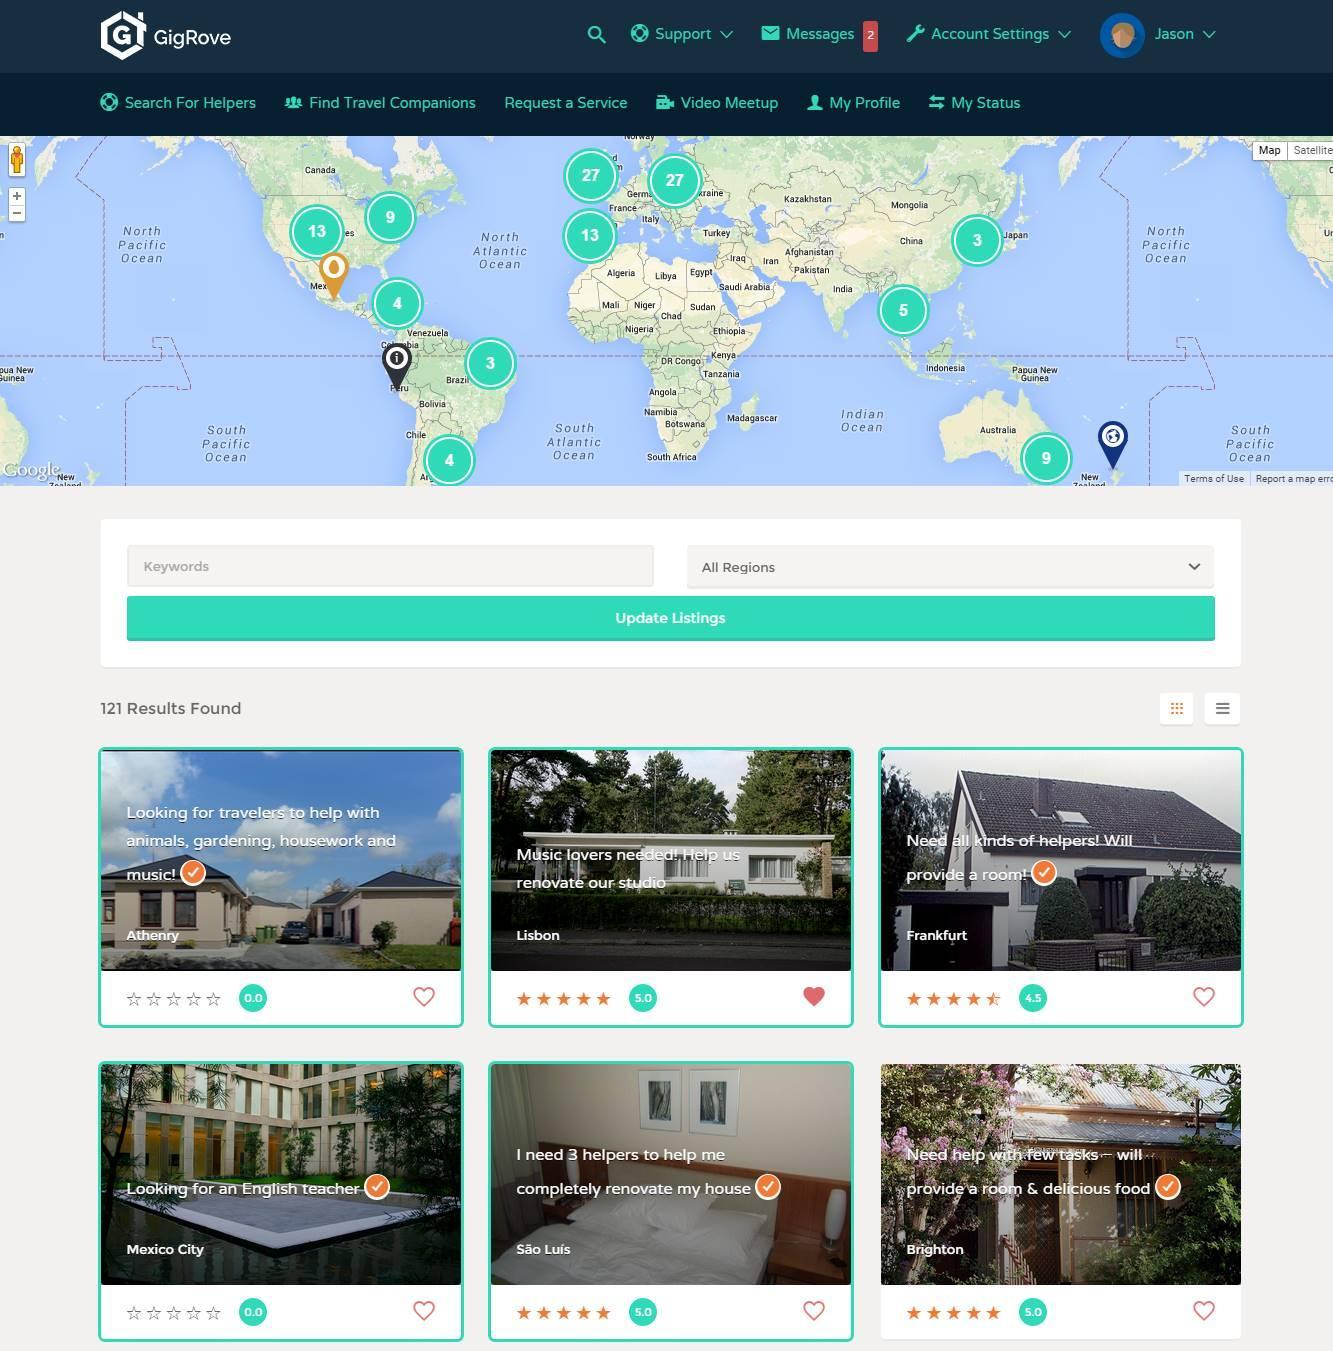Click the GigRove logo

tap(166, 36)
